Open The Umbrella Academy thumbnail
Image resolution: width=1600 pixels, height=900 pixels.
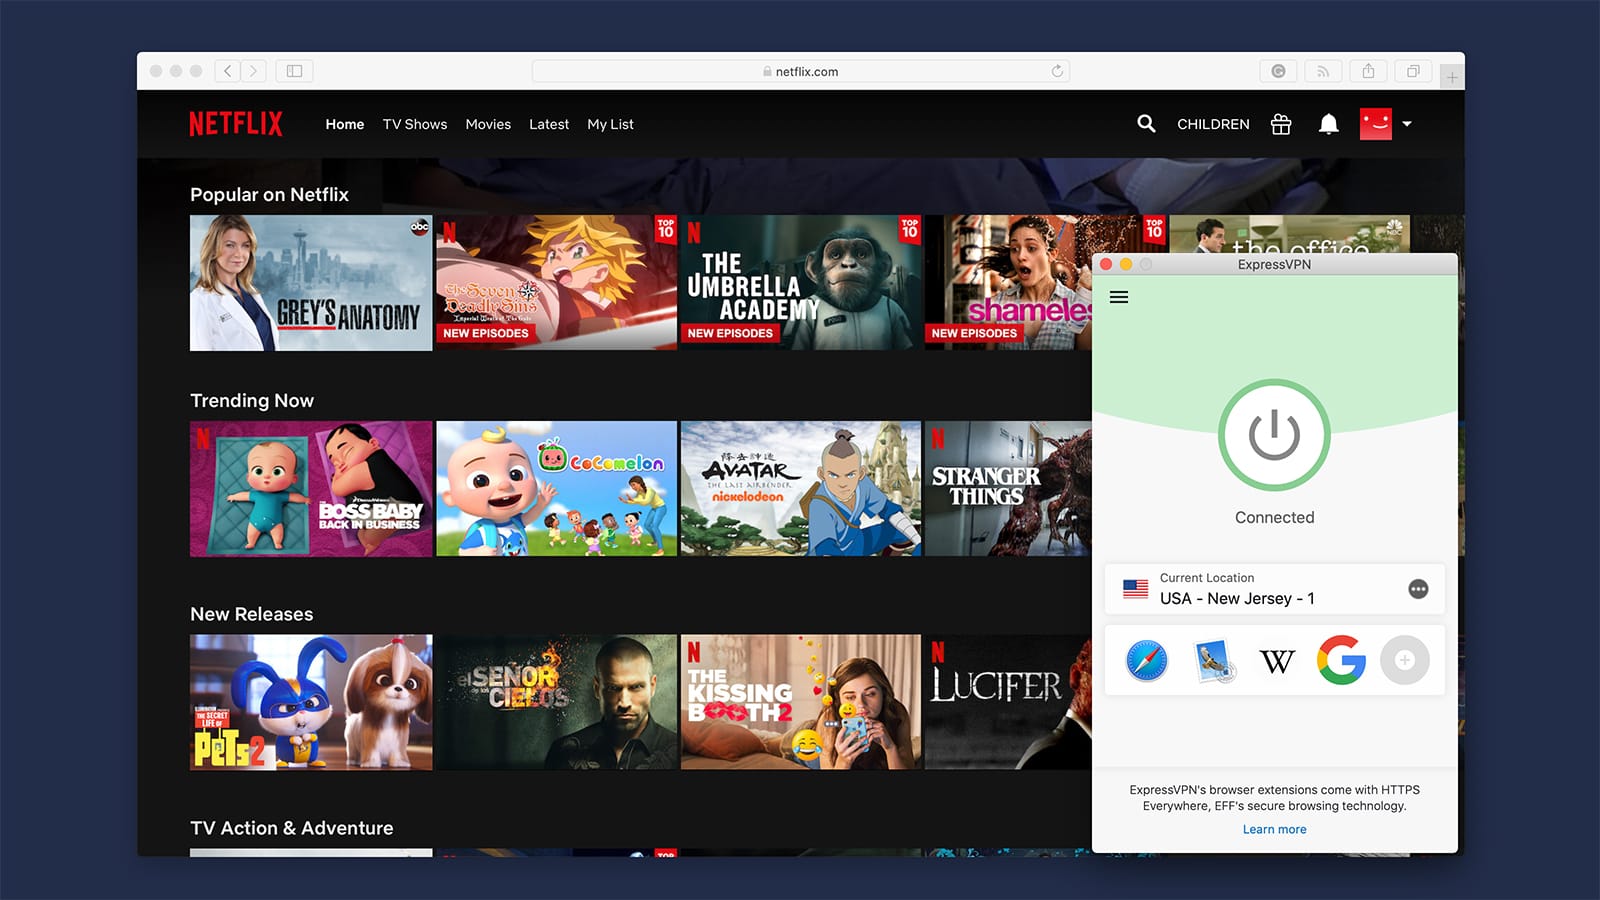point(801,283)
